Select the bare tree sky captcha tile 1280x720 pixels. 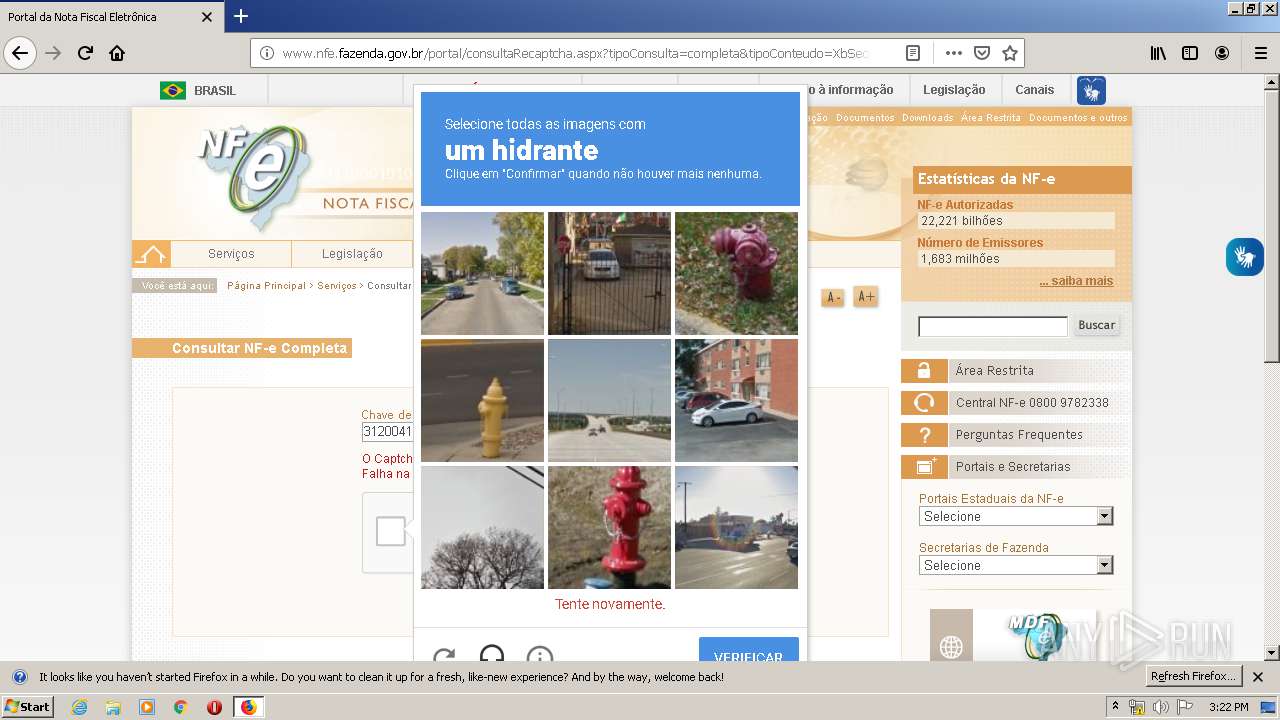click(x=482, y=527)
